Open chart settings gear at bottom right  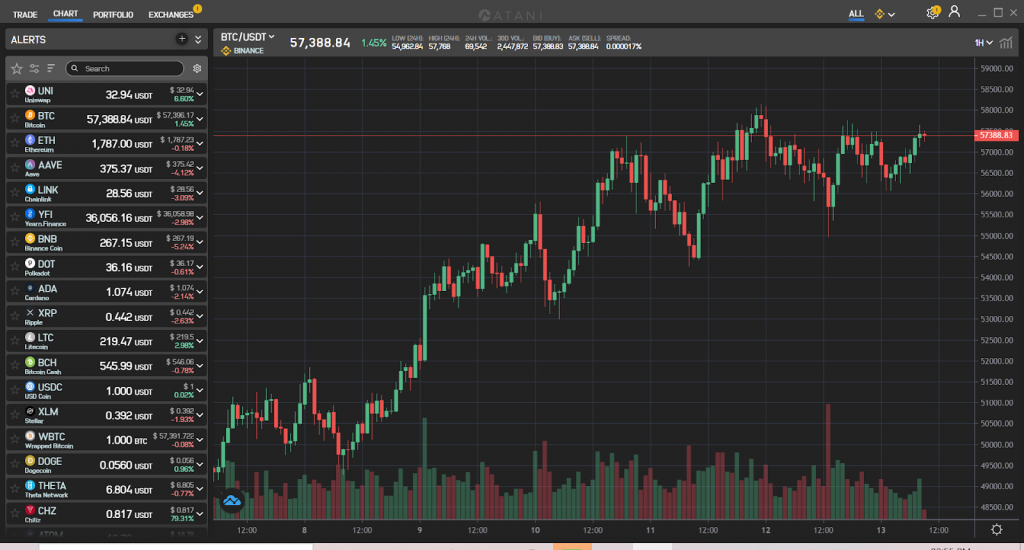pos(997,529)
